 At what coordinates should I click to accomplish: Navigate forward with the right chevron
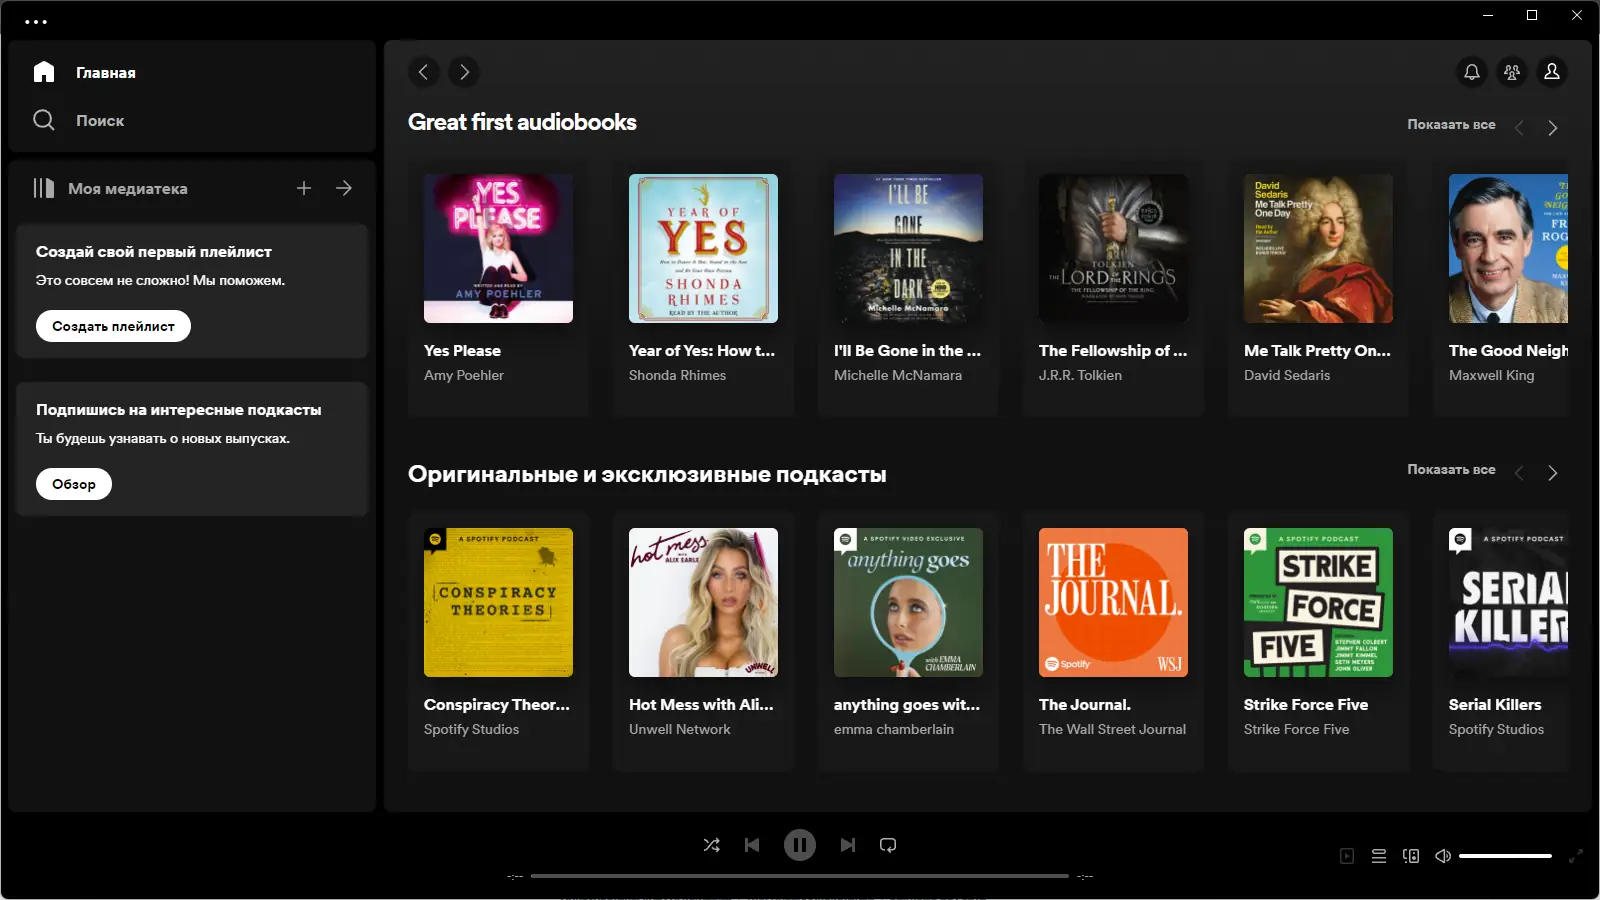[x=464, y=72]
